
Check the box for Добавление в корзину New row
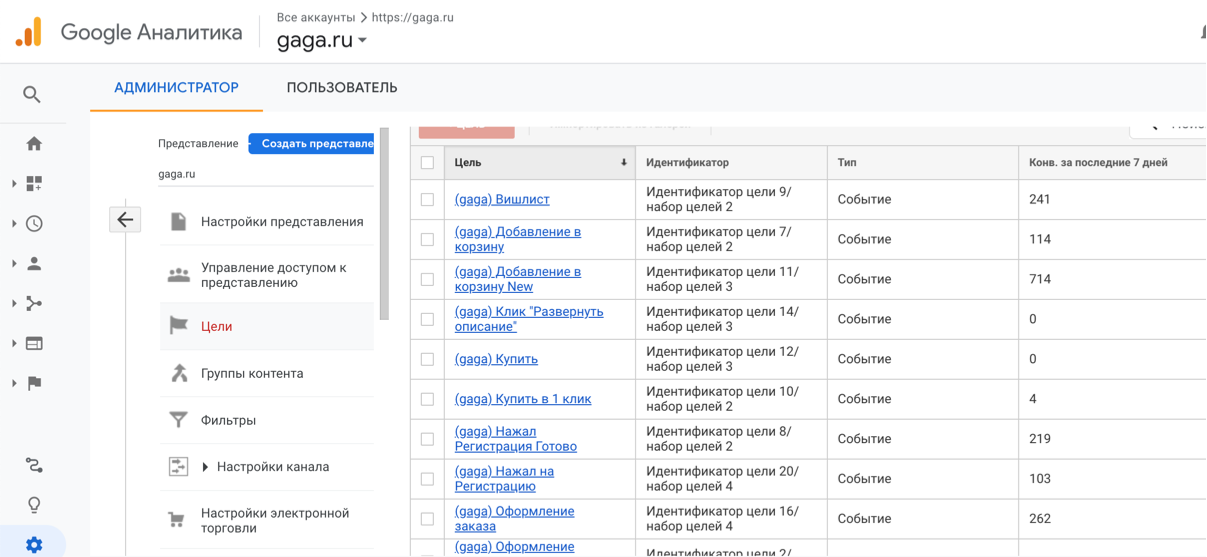click(428, 280)
